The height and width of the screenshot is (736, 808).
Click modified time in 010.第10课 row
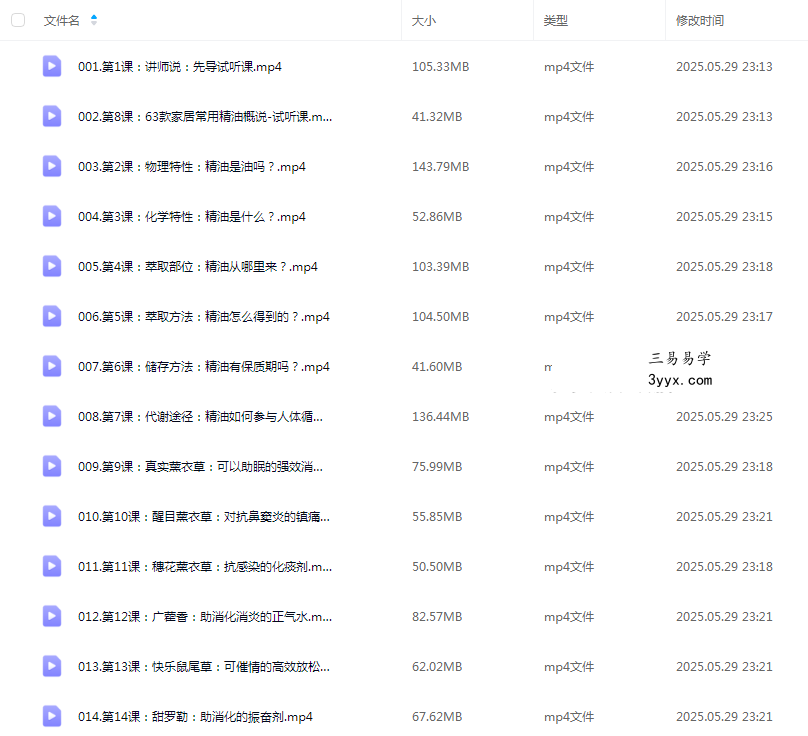724,517
